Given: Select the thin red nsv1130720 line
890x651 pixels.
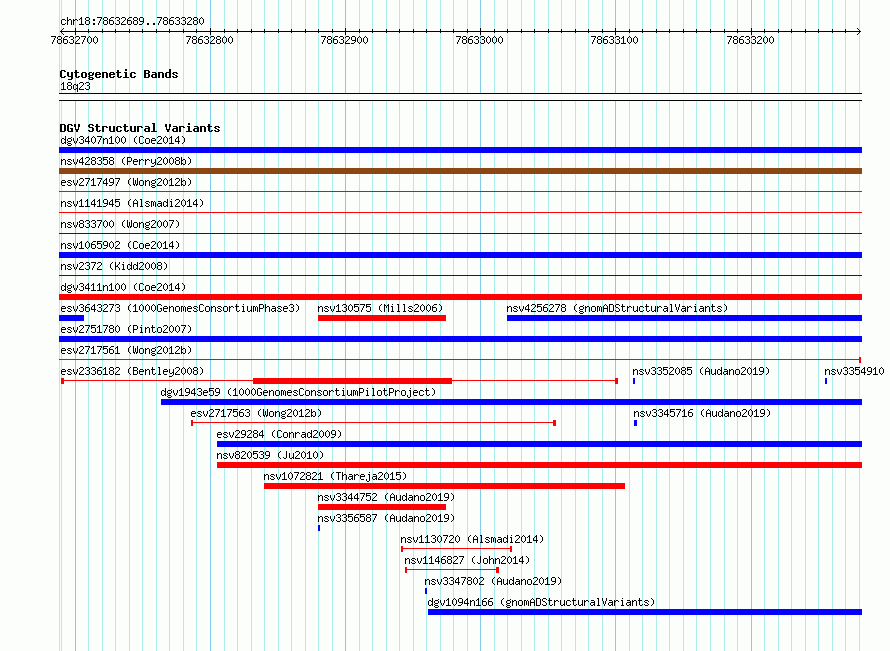Looking at the screenshot, I should [x=456, y=549].
